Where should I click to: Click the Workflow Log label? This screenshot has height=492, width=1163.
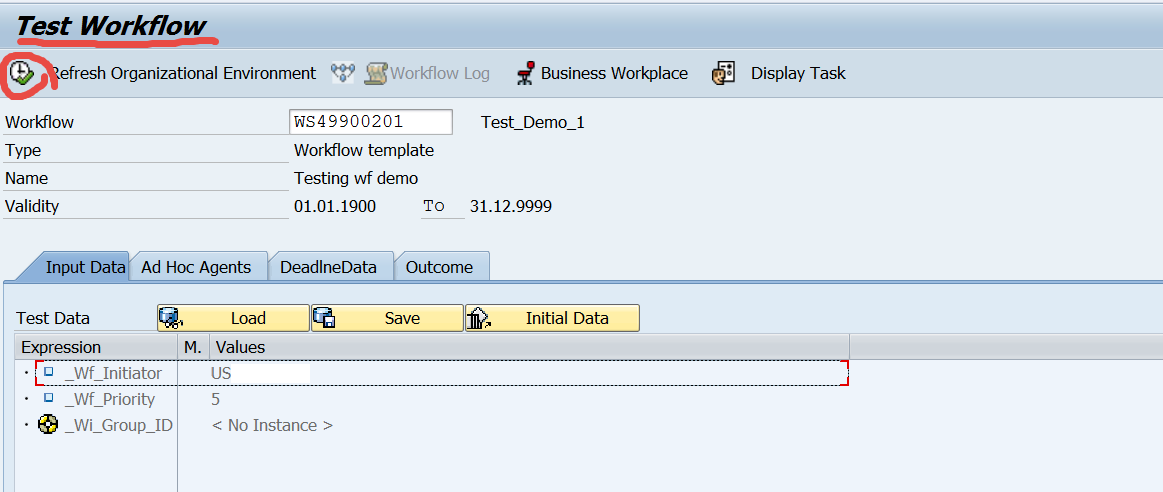pyautogui.click(x=440, y=73)
